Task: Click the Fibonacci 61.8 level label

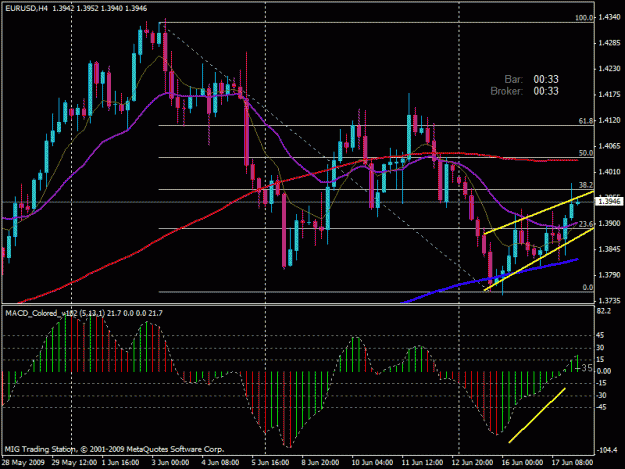Action: 586,121
